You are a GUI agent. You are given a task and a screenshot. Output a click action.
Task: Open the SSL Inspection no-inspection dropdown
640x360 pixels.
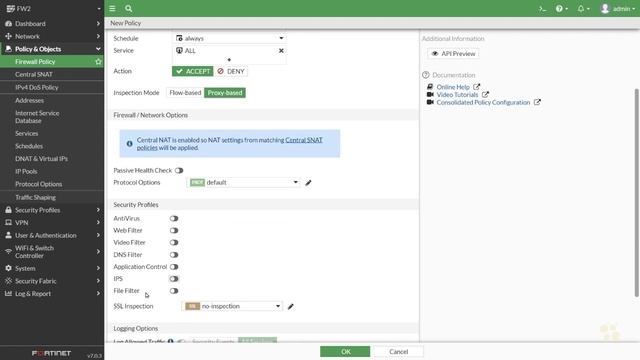click(x=232, y=306)
